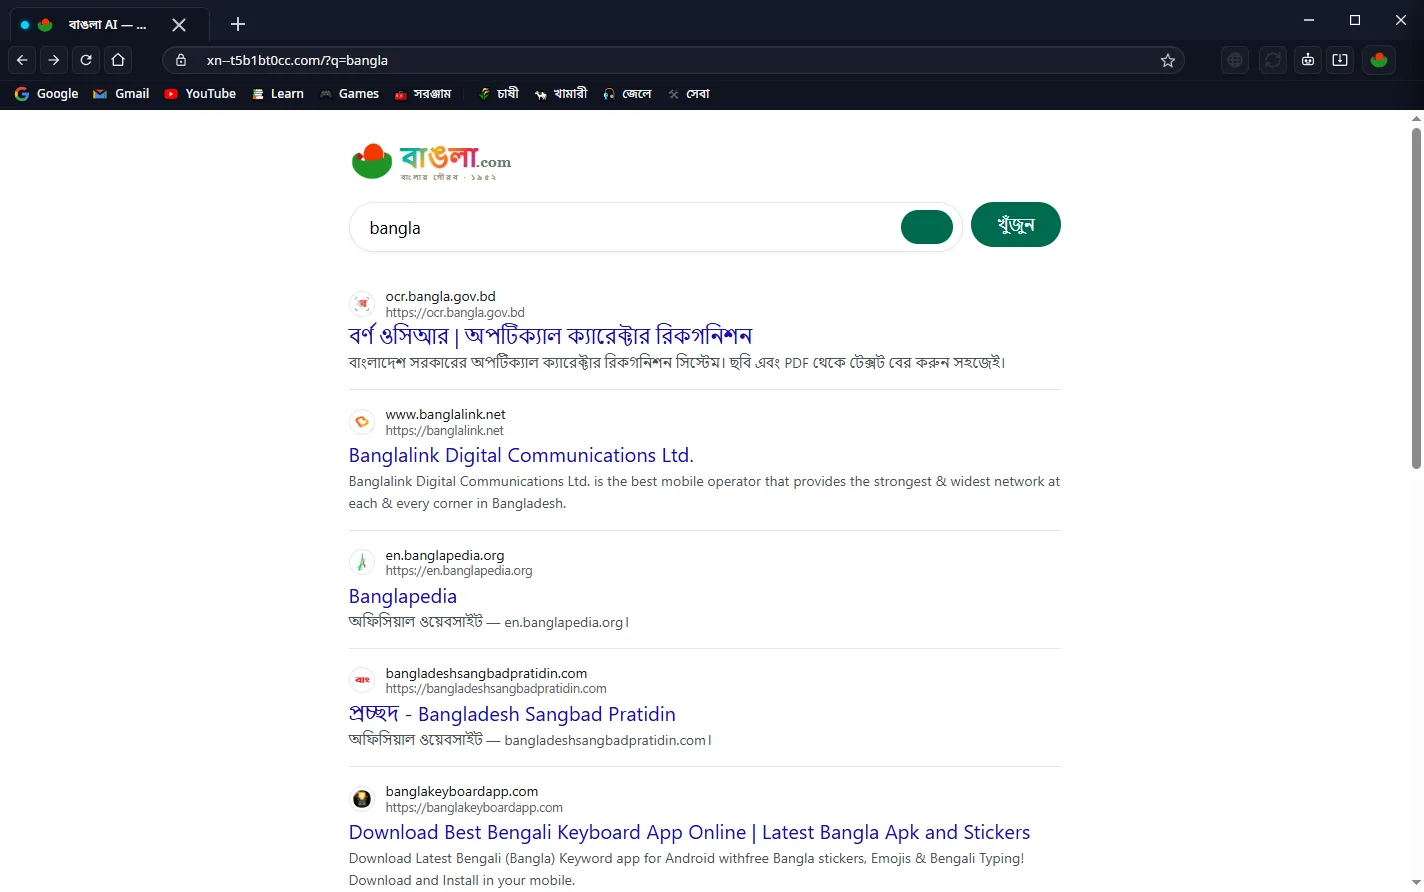Open the বর্ণ ওসিআর result title link
This screenshot has width=1424, height=892.
point(550,336)
